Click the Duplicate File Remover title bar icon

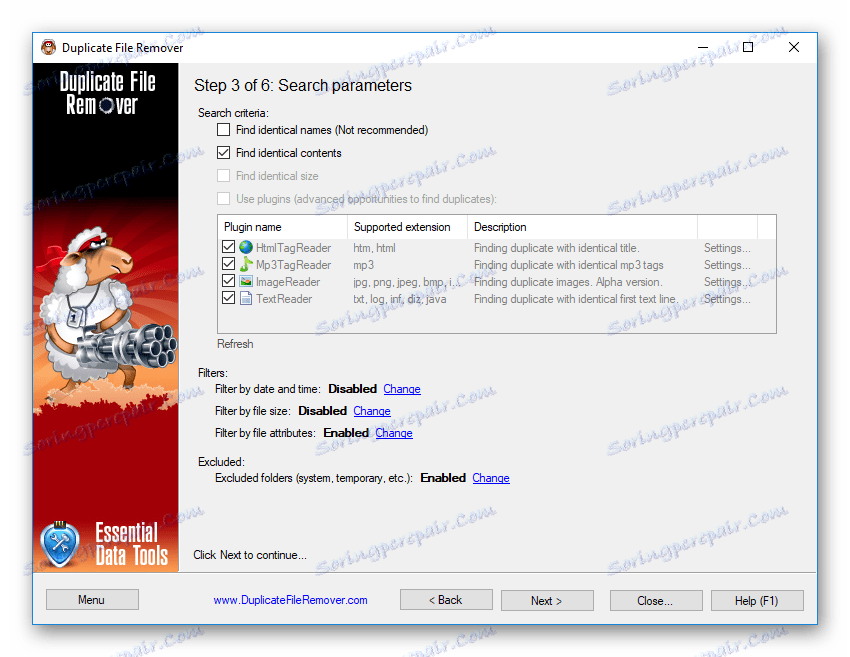coord(49,48)
